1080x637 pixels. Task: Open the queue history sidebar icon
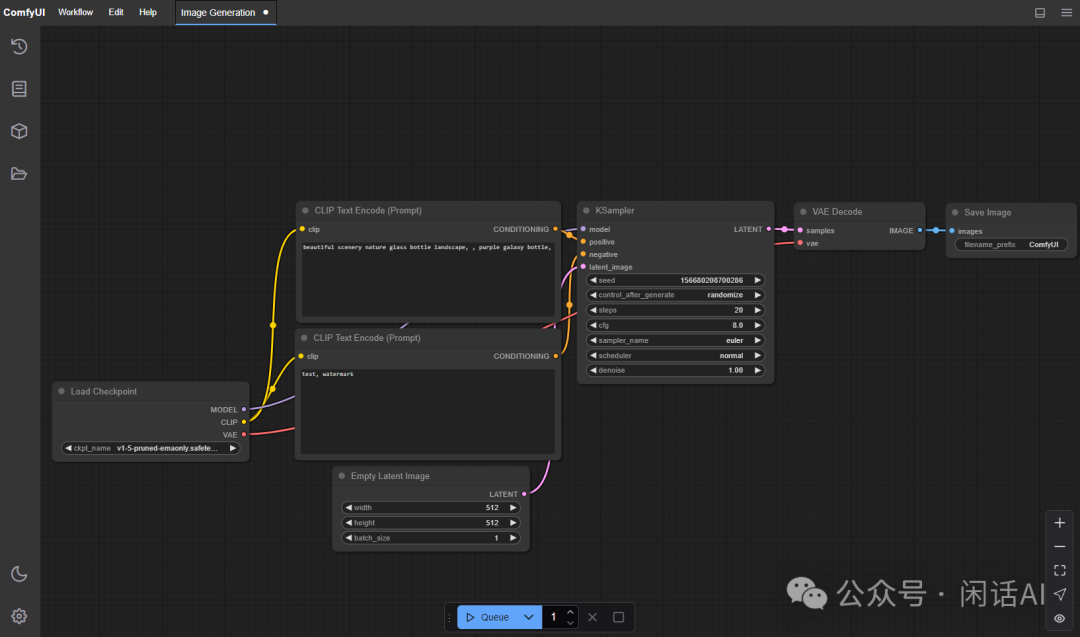click(x=19, y=46)
